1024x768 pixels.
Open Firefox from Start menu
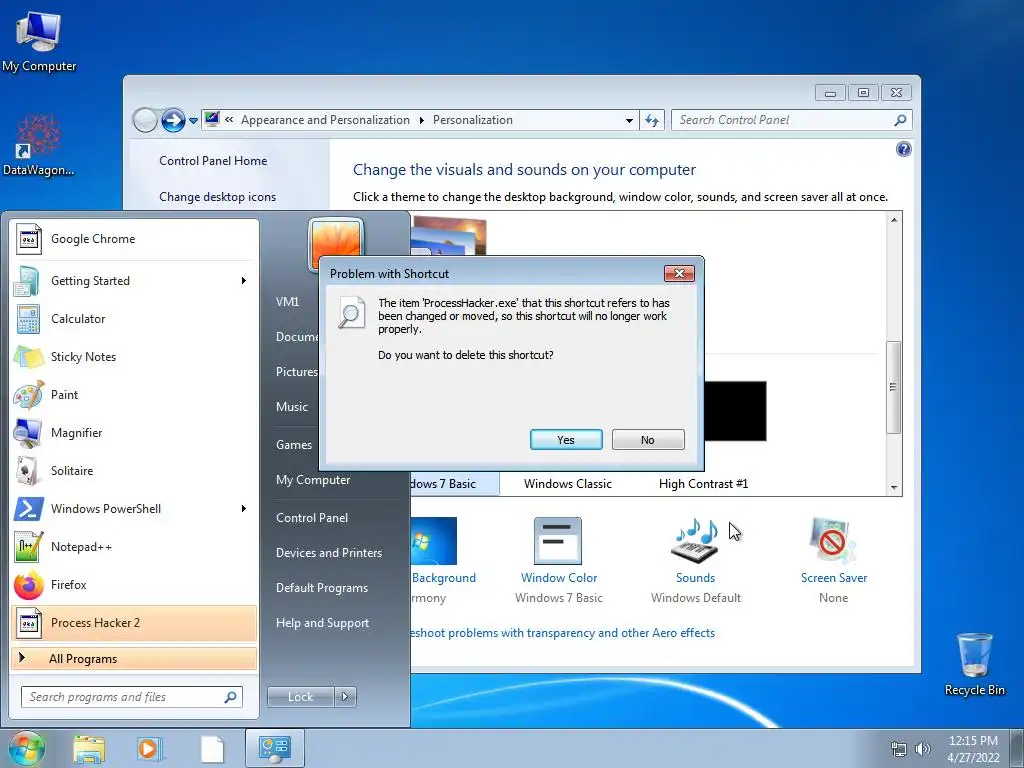click(x=134, y=584)
